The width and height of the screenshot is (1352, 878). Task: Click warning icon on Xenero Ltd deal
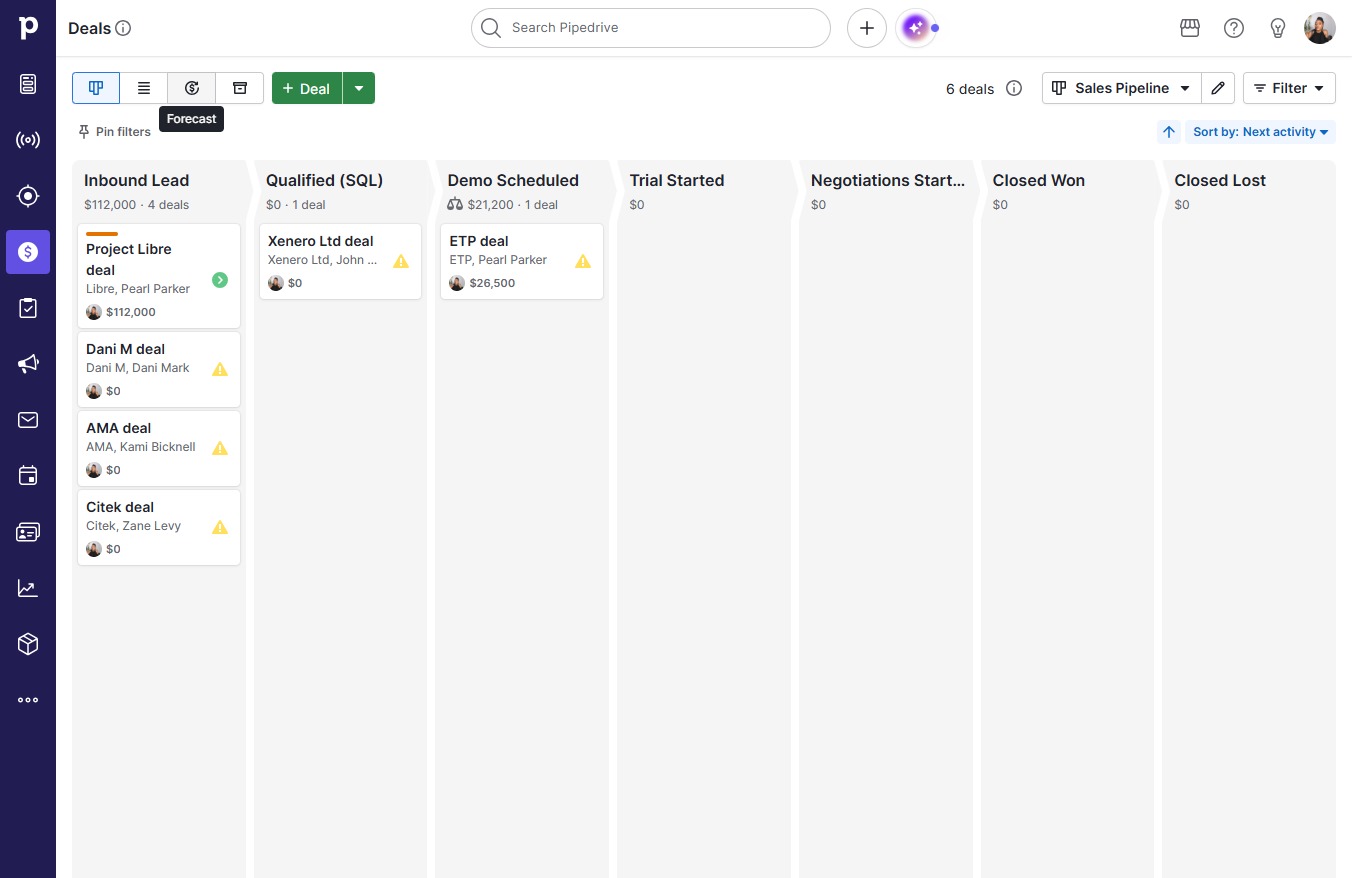click(401, 261)
